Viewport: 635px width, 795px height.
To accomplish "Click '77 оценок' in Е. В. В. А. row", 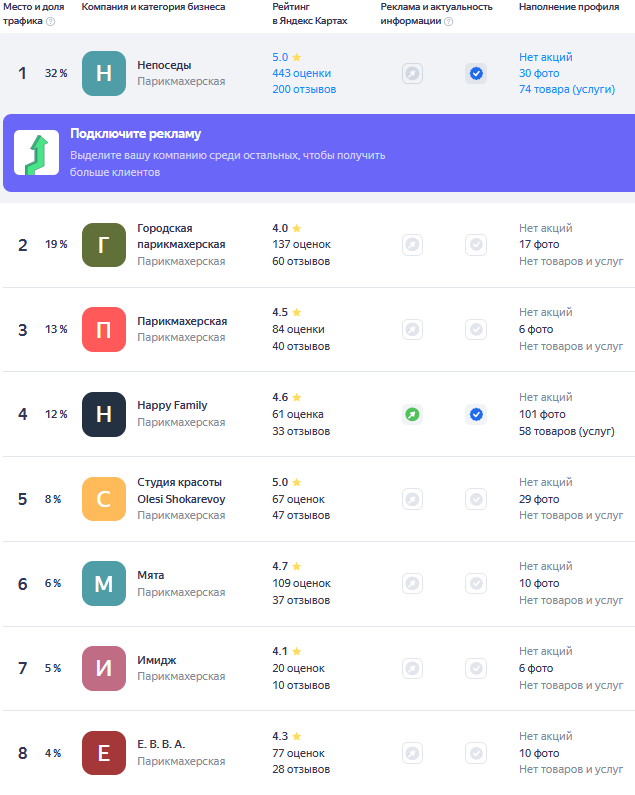I will click(298, 753).
